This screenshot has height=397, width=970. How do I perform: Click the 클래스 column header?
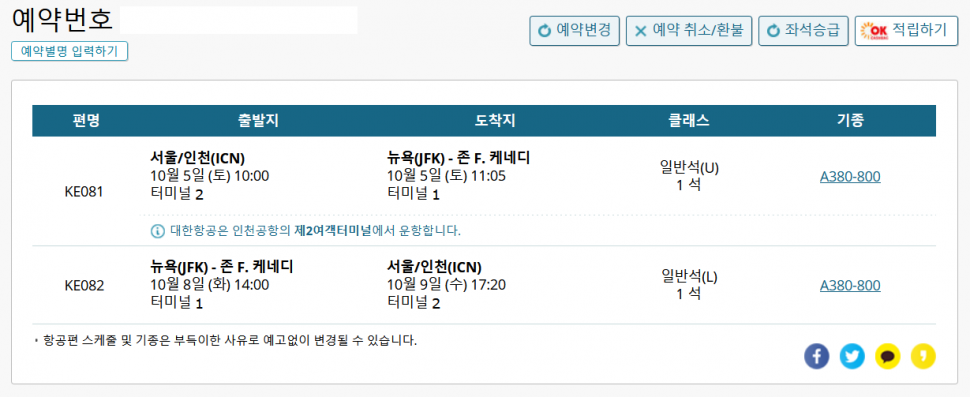[x=688, y=121]
